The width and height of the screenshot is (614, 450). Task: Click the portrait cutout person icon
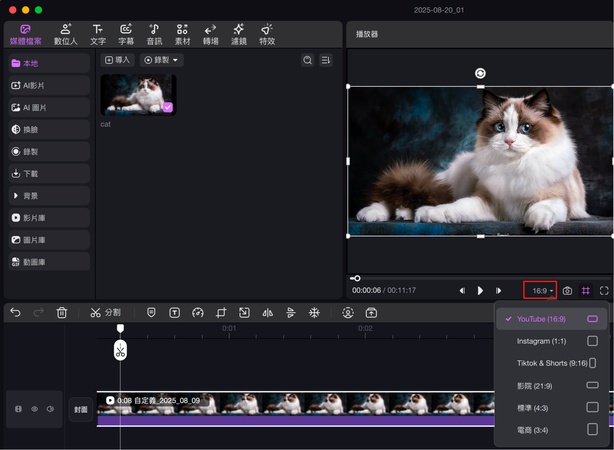tap(348, 313)
